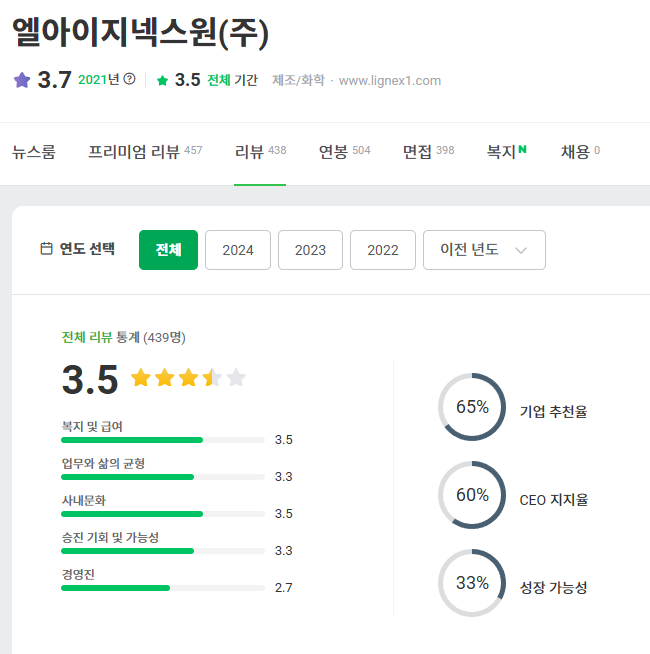Switch to the 연봉 tab
The image size is (650, 654).
pos(344,152)
